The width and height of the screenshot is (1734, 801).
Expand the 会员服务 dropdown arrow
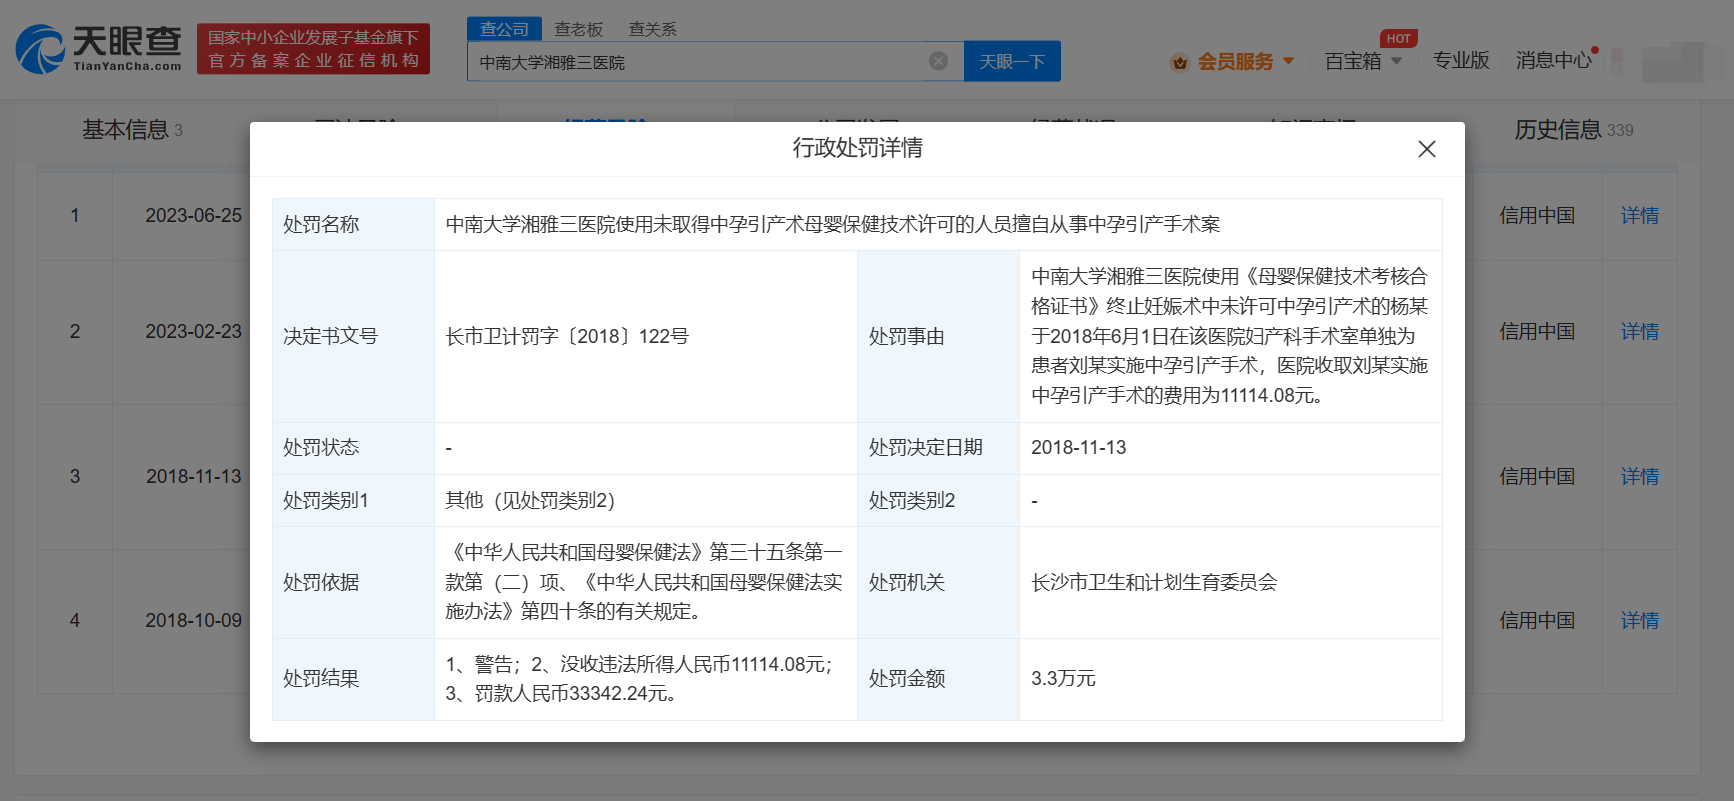pyautogui.click(x=1288, y=61)
